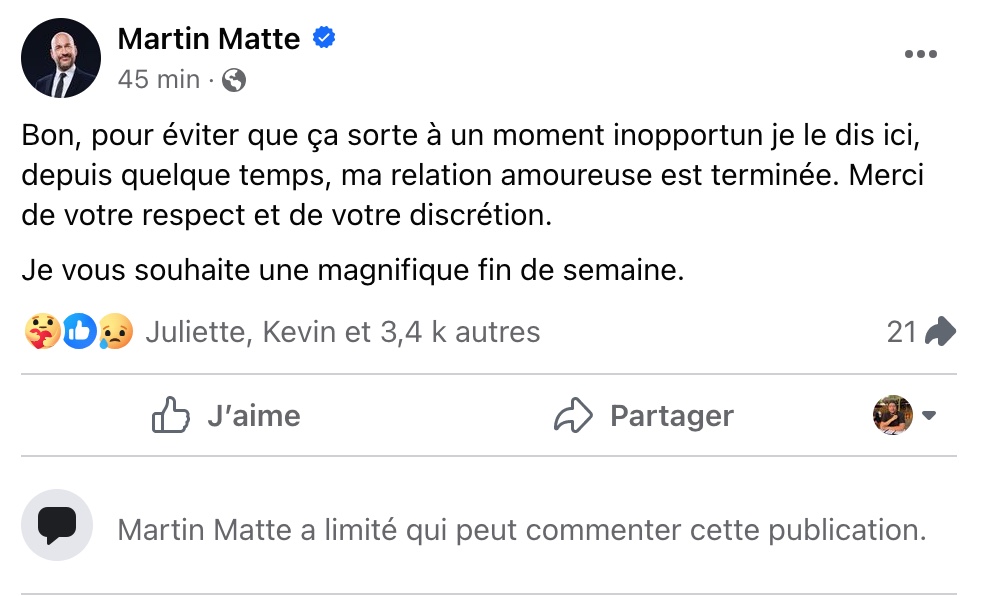Like the post with the J'aime button
984x596 pixels.
click(226, 416)
